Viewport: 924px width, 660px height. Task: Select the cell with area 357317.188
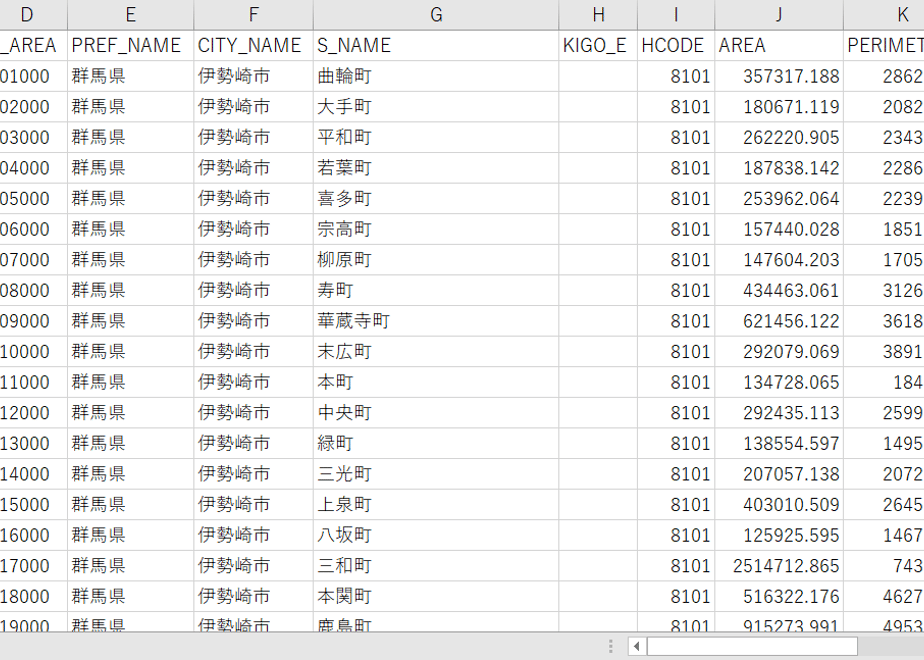coord(779,76)
